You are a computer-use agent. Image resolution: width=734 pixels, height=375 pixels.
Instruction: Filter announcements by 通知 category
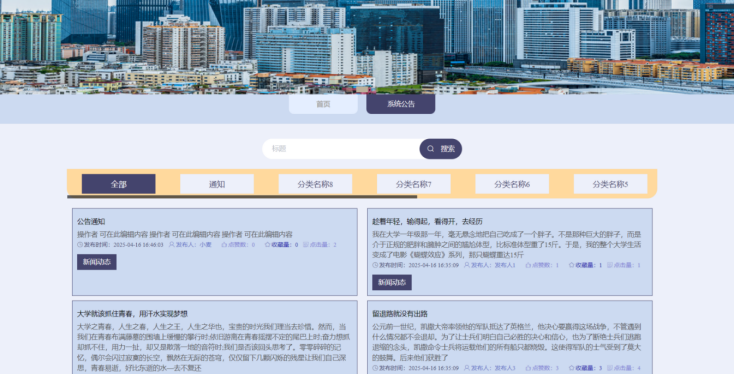pos(217,184)
